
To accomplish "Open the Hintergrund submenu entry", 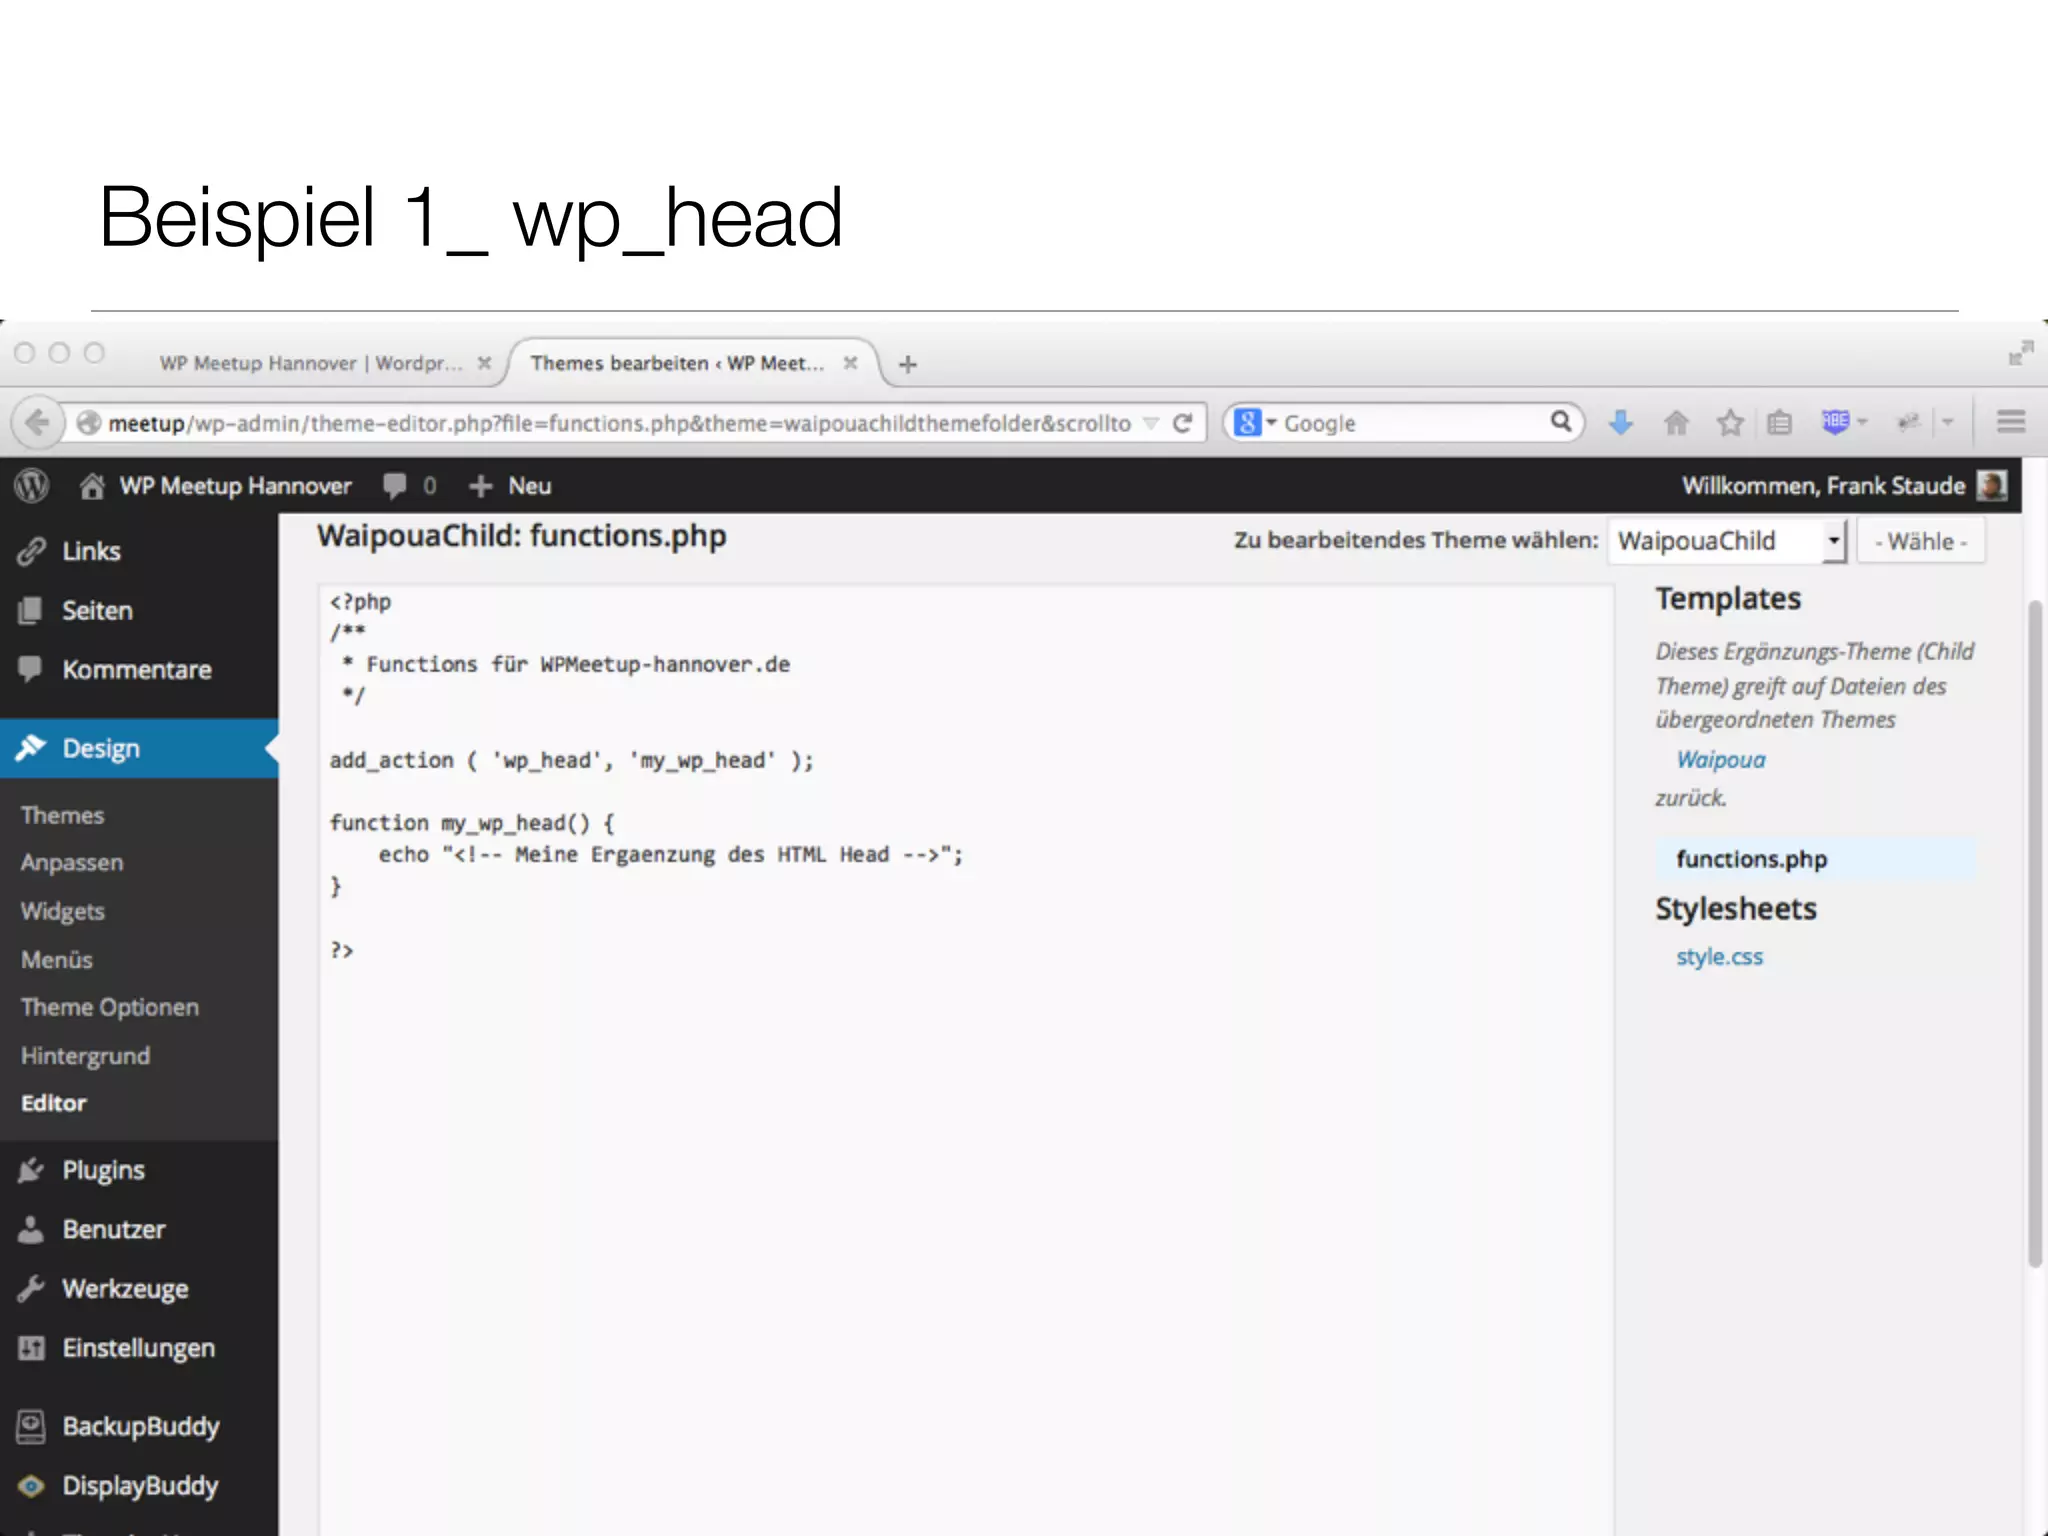I will pos(85,1056).
